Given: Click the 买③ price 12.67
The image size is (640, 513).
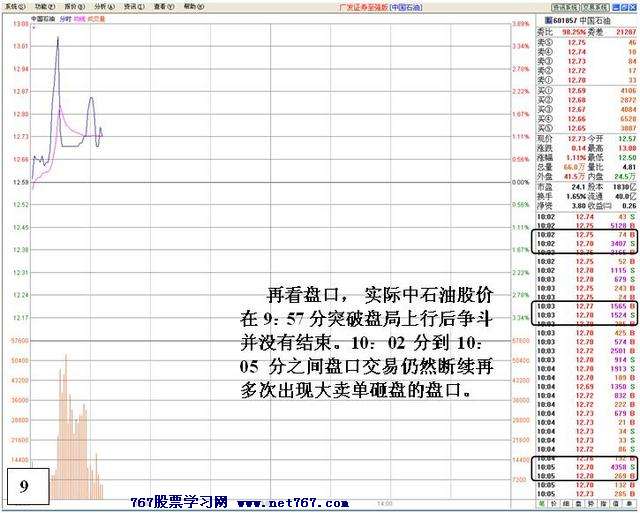Looking at the screenshot, I should tap(577, 109).
